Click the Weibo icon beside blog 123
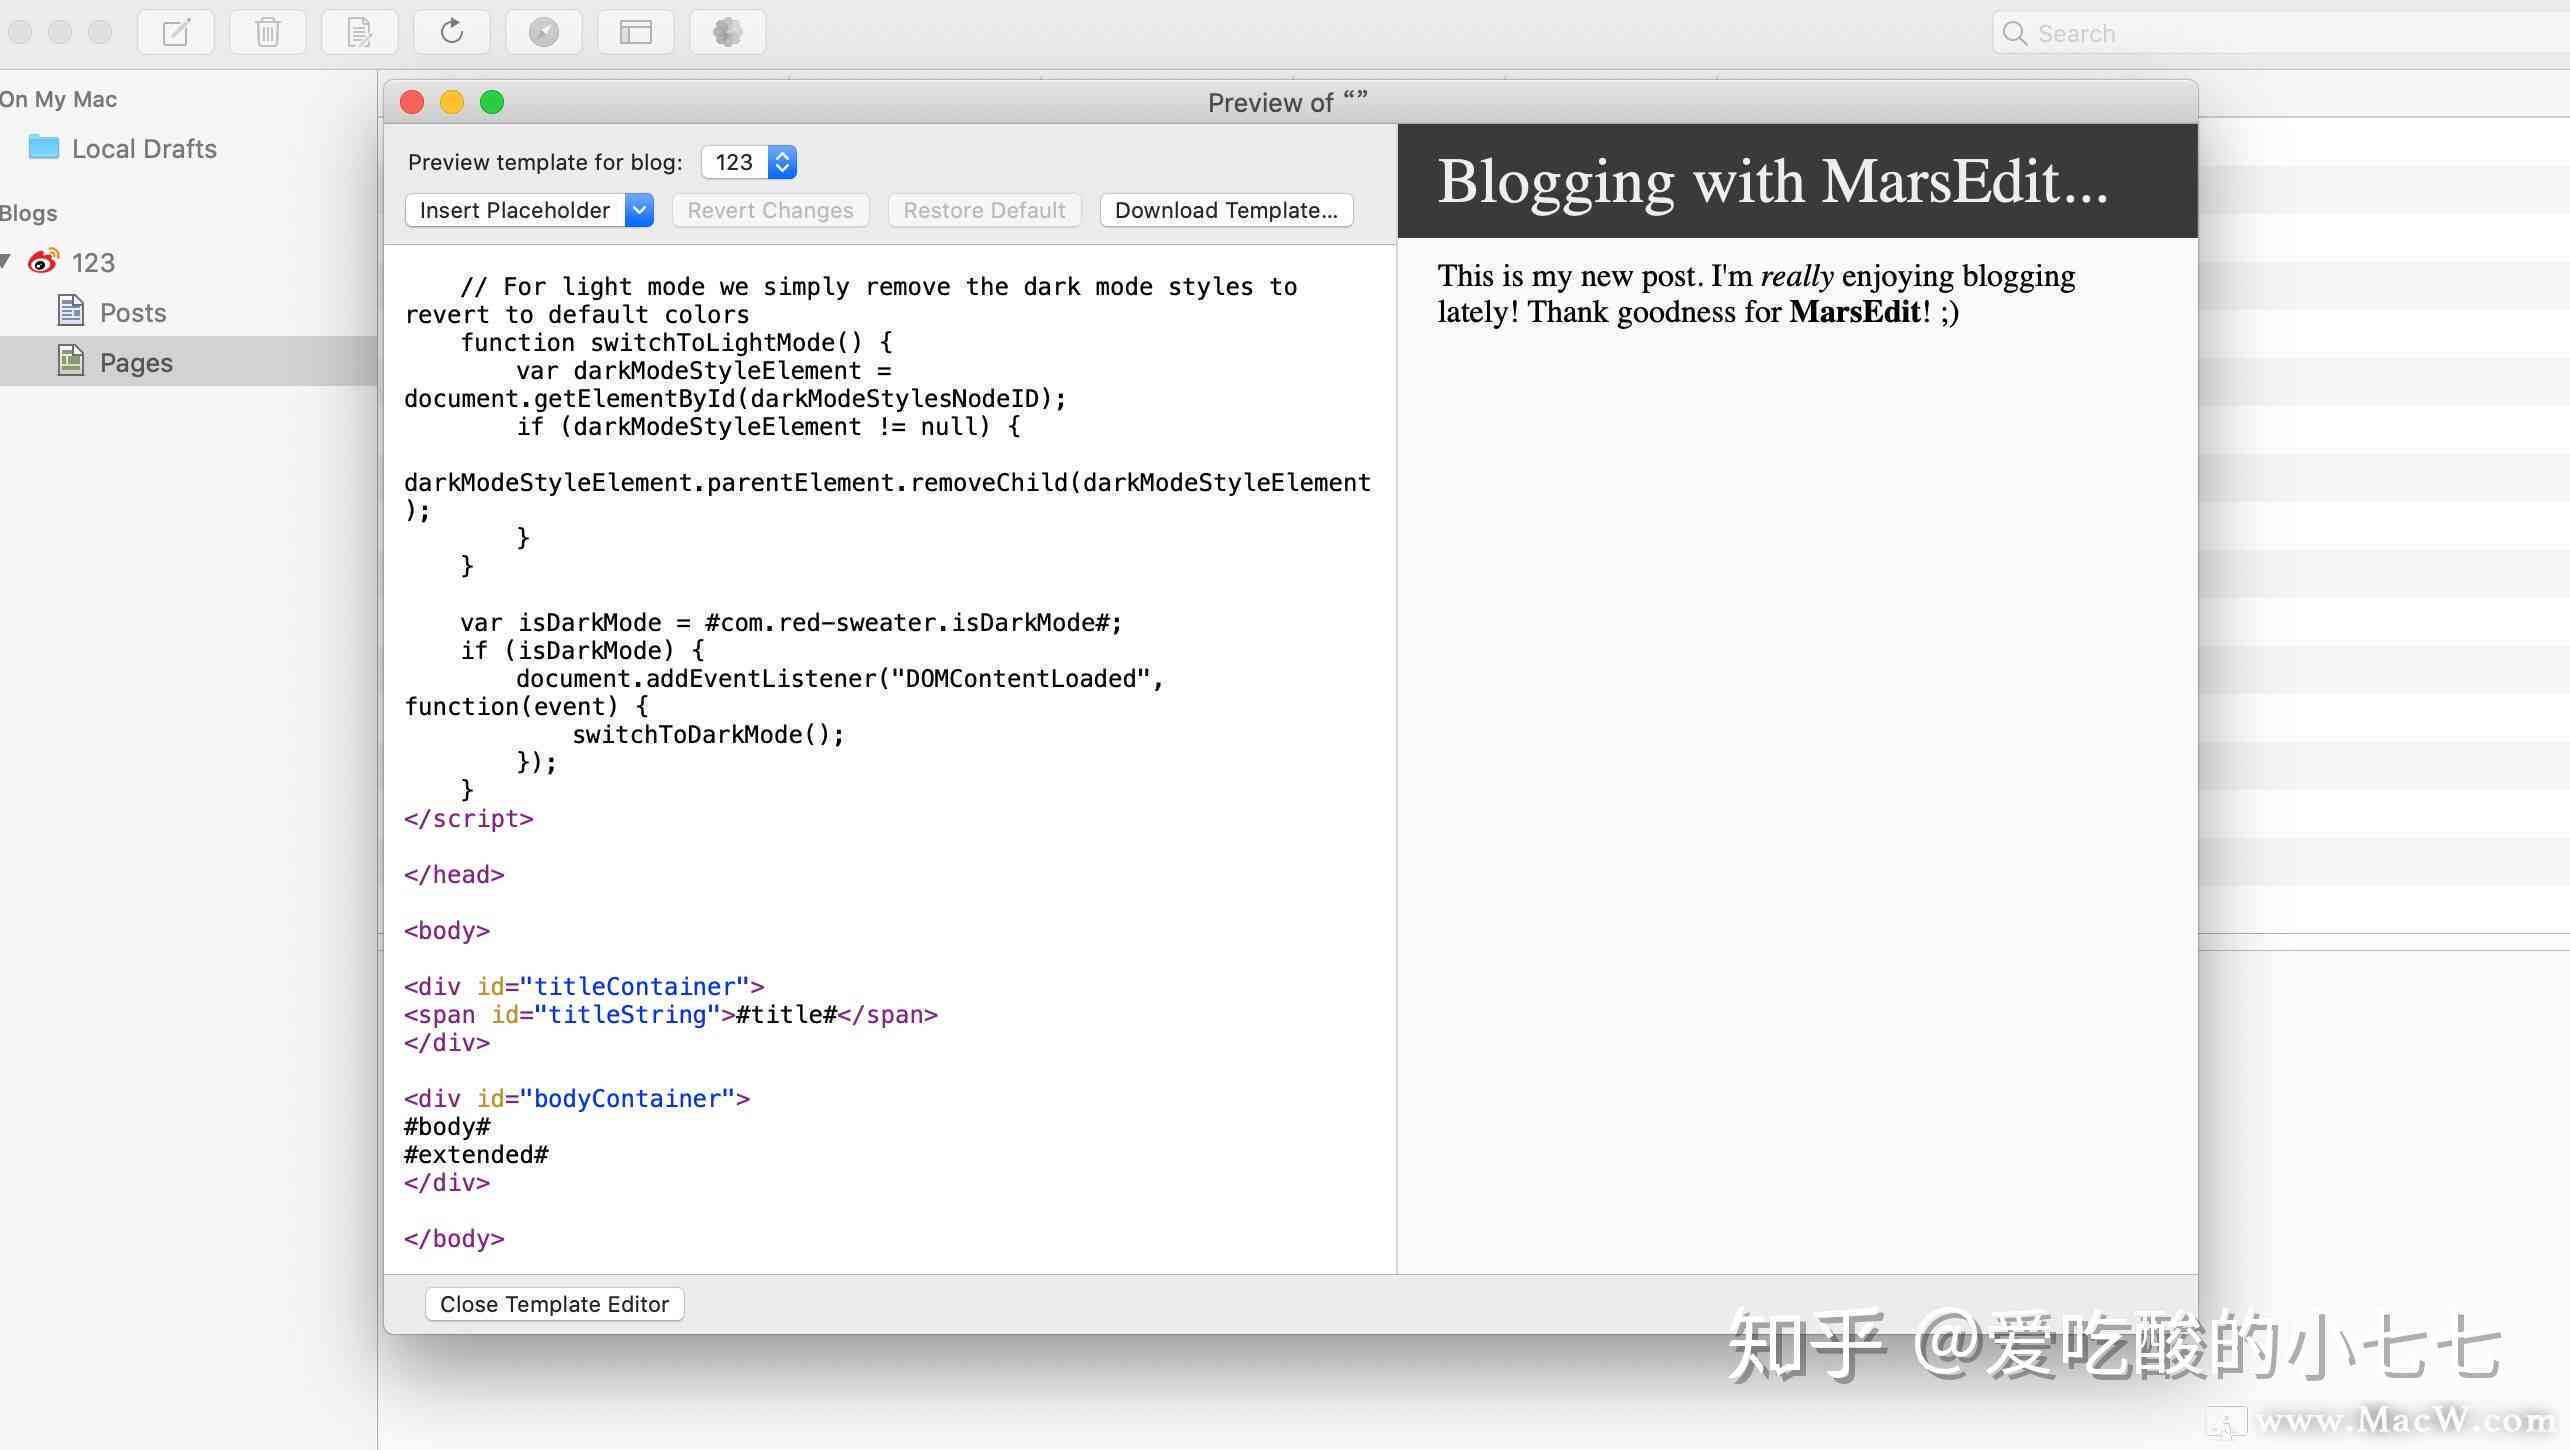This screenshot has width=2570, height=1450. [43, 262]
